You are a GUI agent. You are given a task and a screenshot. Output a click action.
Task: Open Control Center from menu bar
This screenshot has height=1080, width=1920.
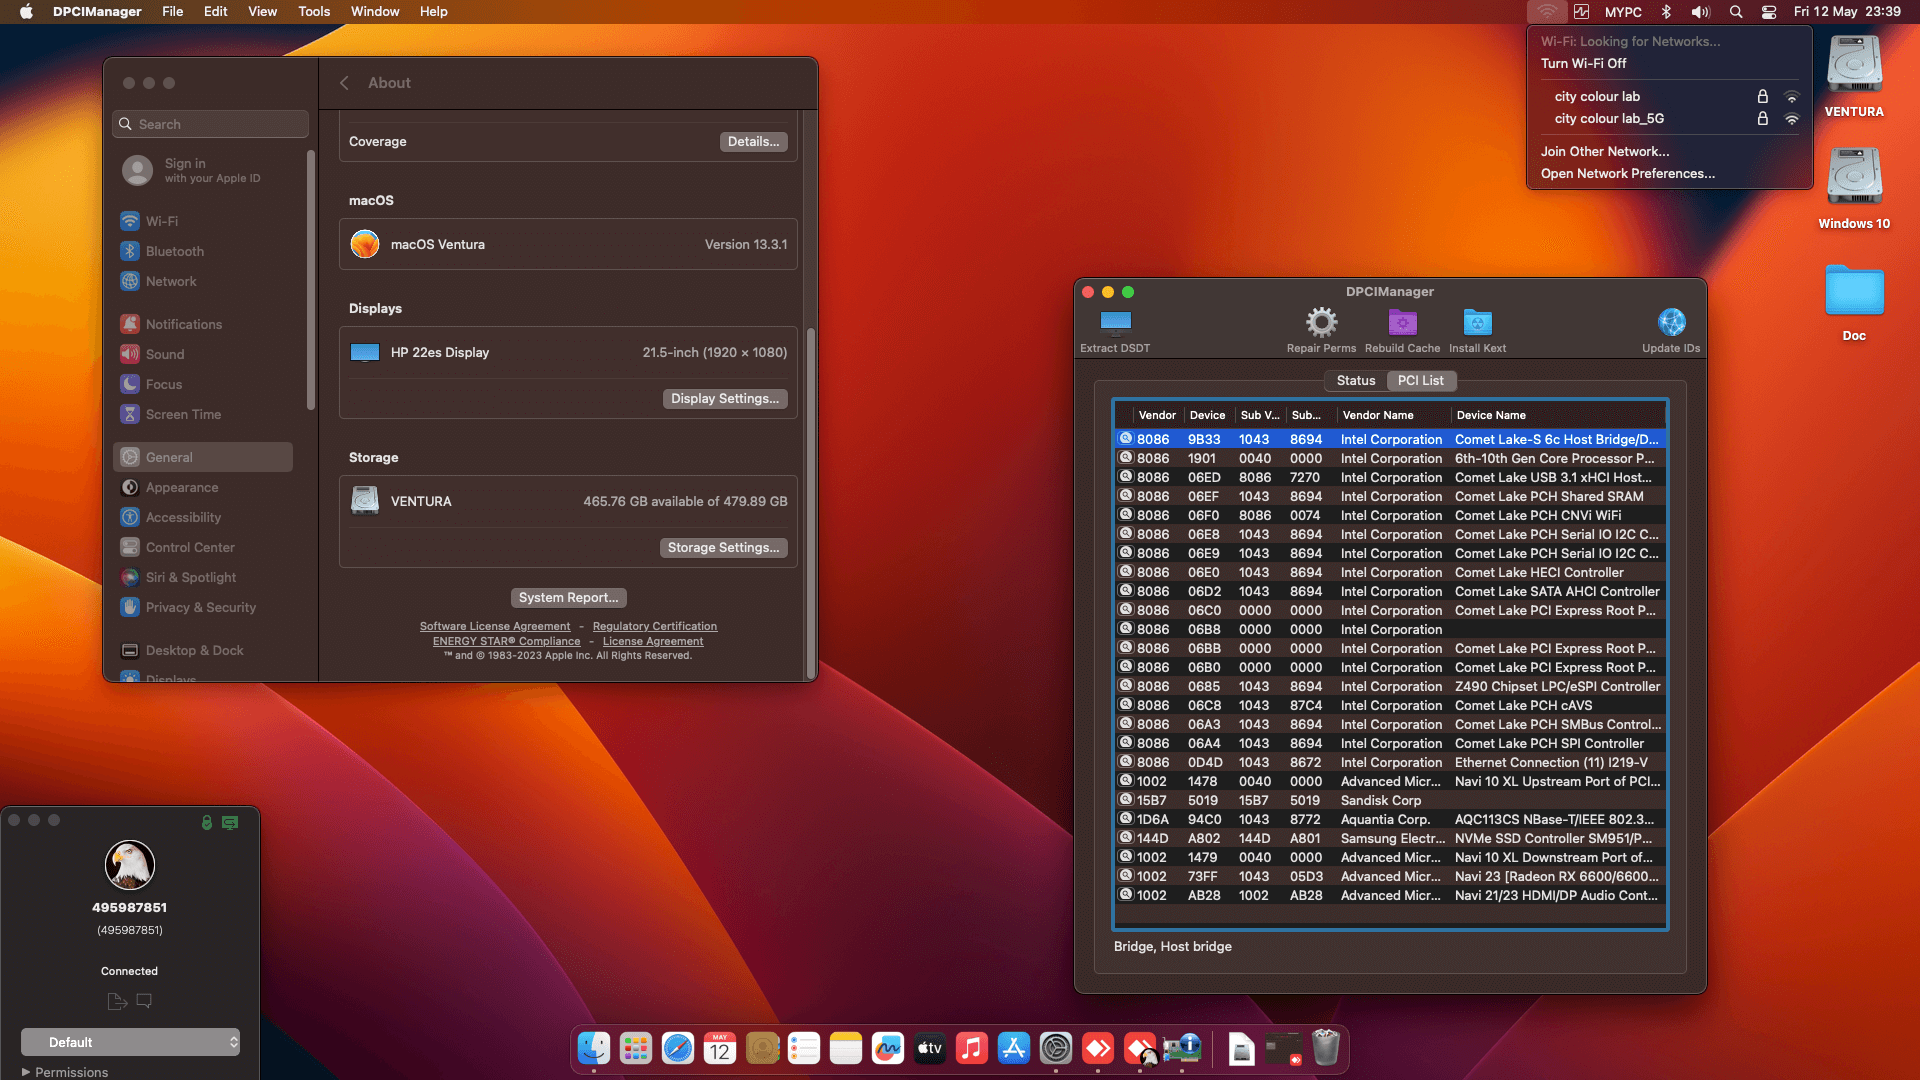[x=1769, y=12]
